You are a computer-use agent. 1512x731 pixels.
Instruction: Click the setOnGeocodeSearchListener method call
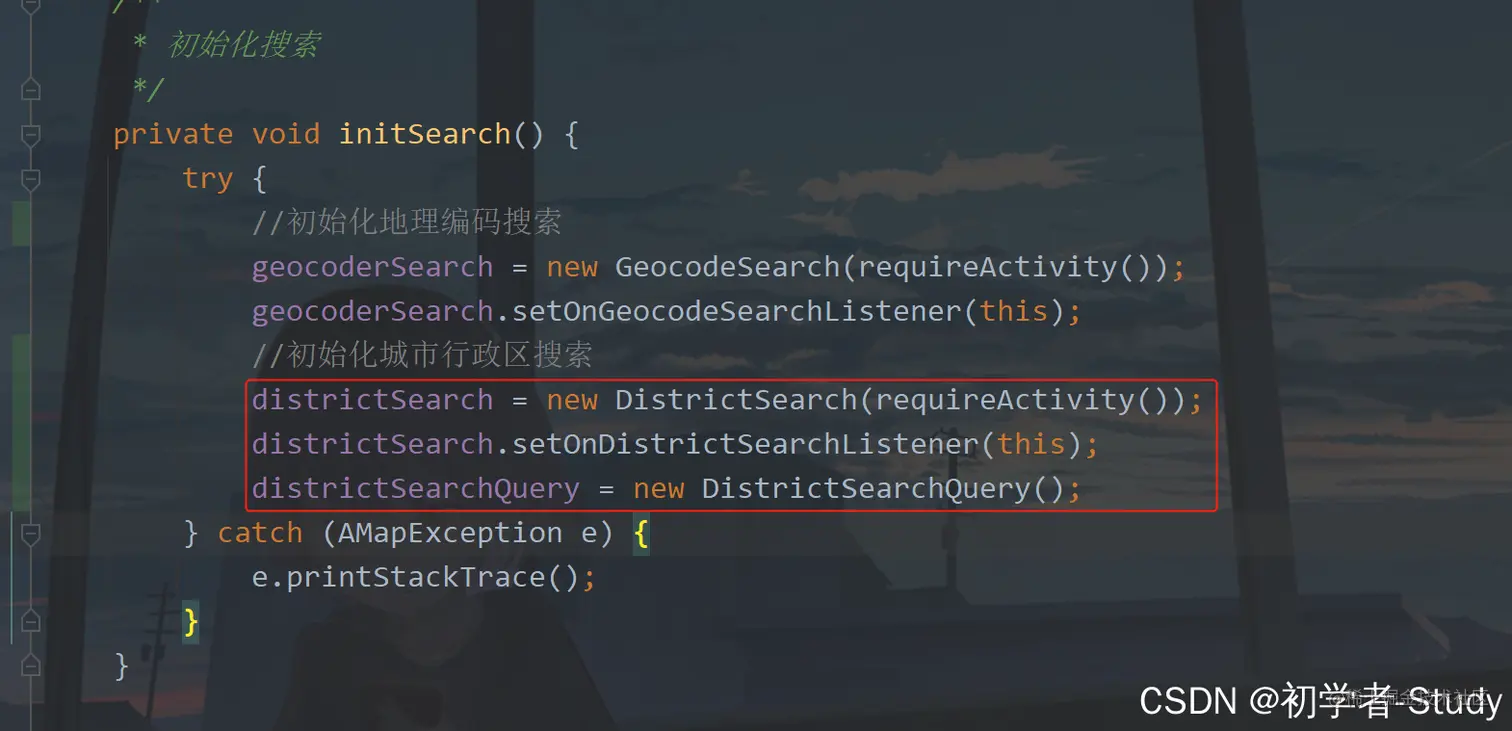click(x=737, y=311)
